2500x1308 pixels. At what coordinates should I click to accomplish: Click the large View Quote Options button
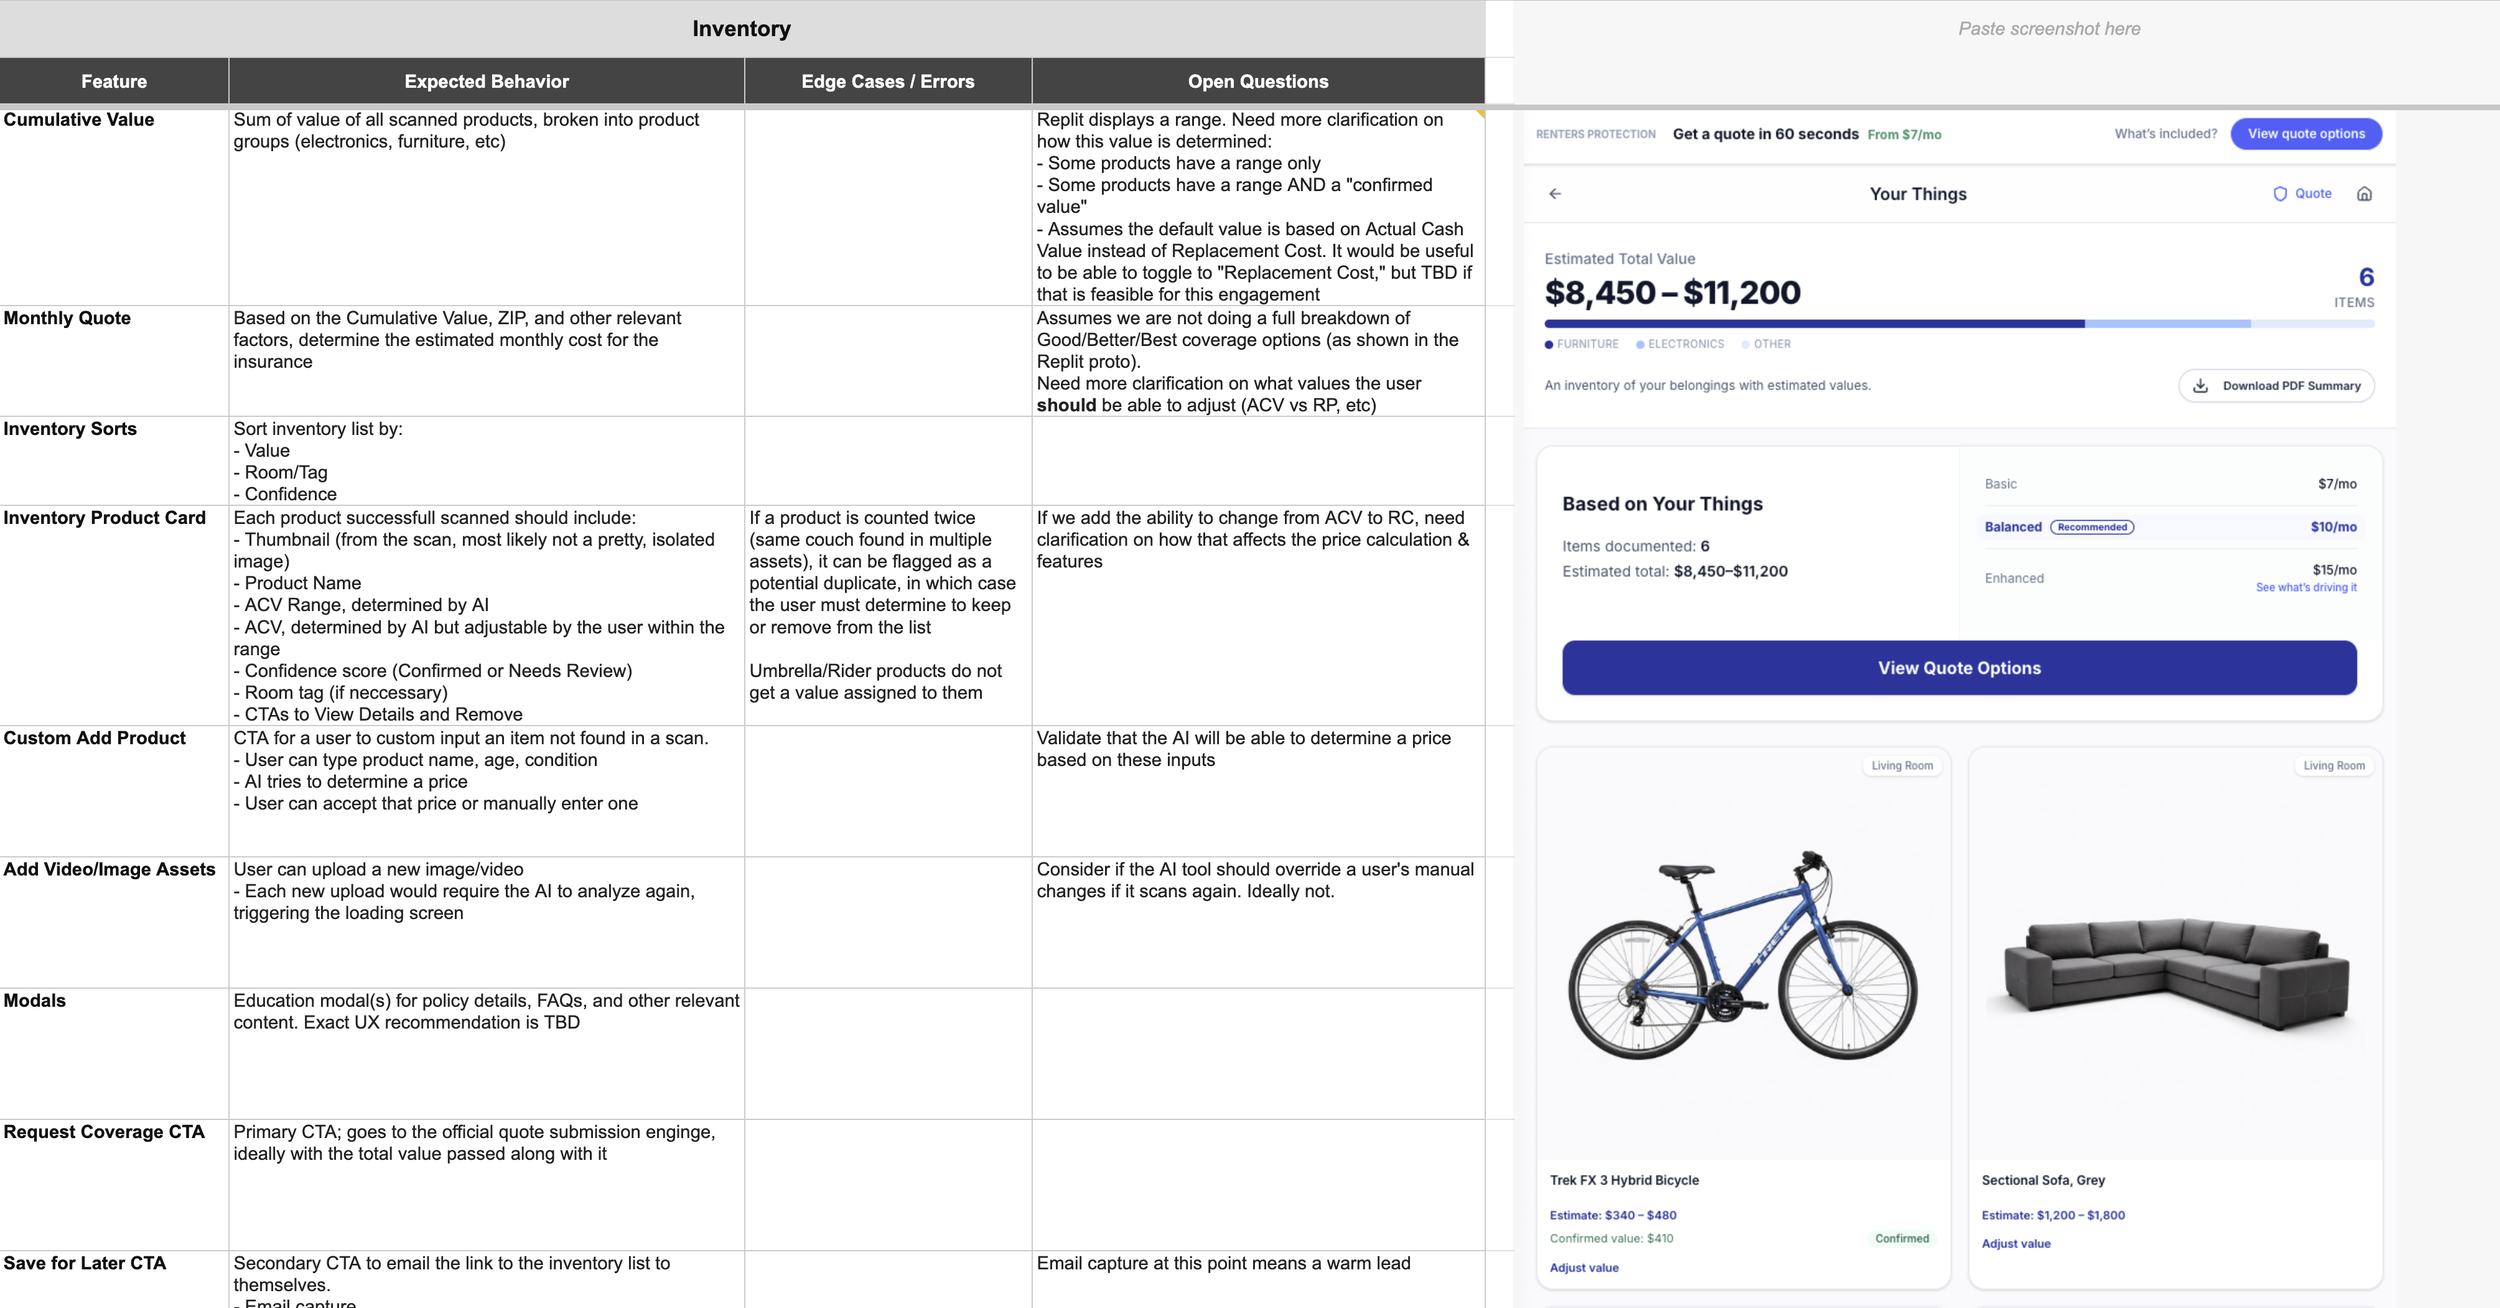coord(1959,668)
